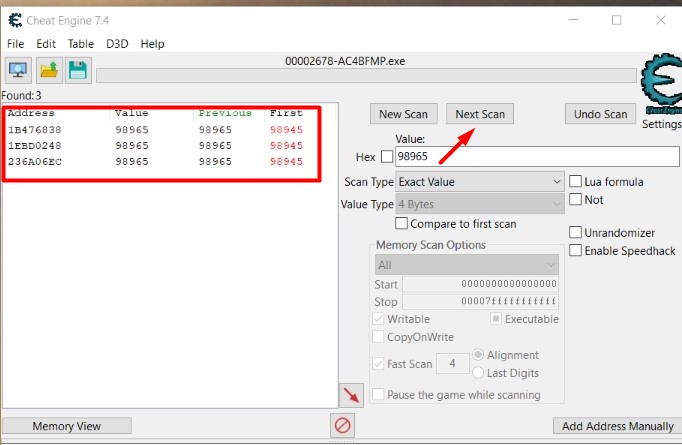Click the Start address field

pos(481,284)
